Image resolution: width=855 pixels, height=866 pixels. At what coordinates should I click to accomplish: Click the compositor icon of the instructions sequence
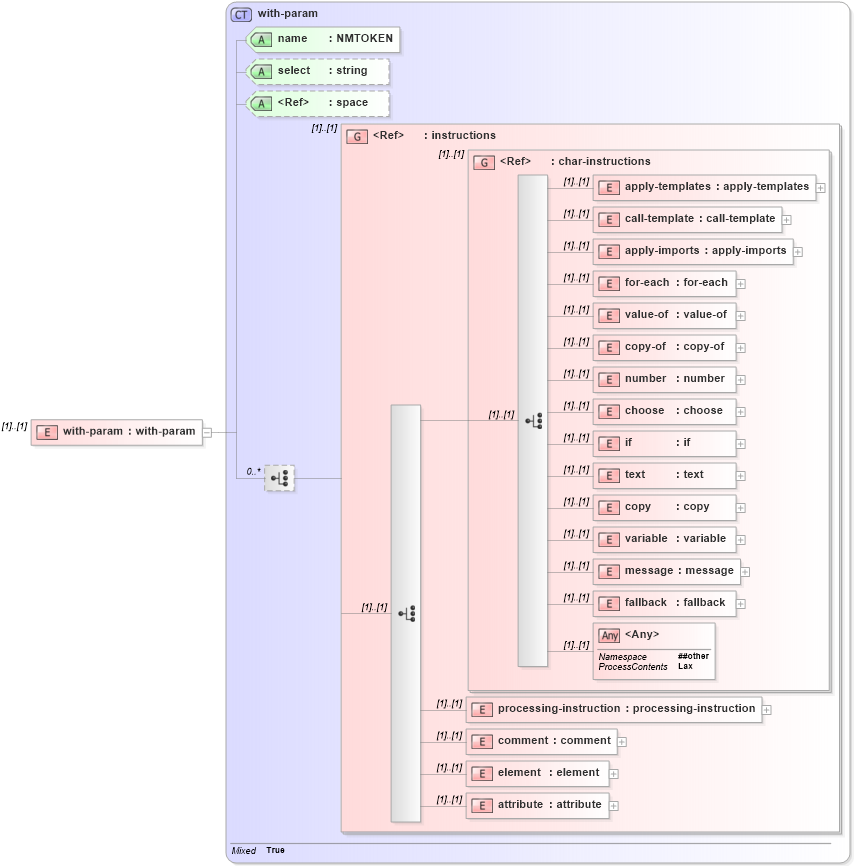coord(408,612)
